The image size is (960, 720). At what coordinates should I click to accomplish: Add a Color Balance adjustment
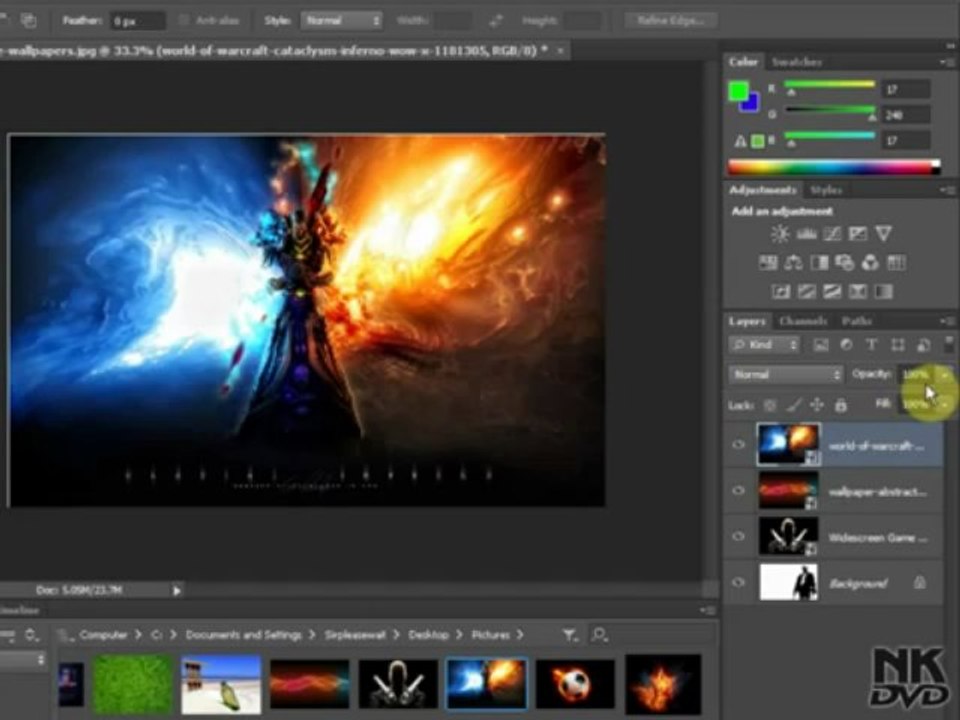click(793, 263)
